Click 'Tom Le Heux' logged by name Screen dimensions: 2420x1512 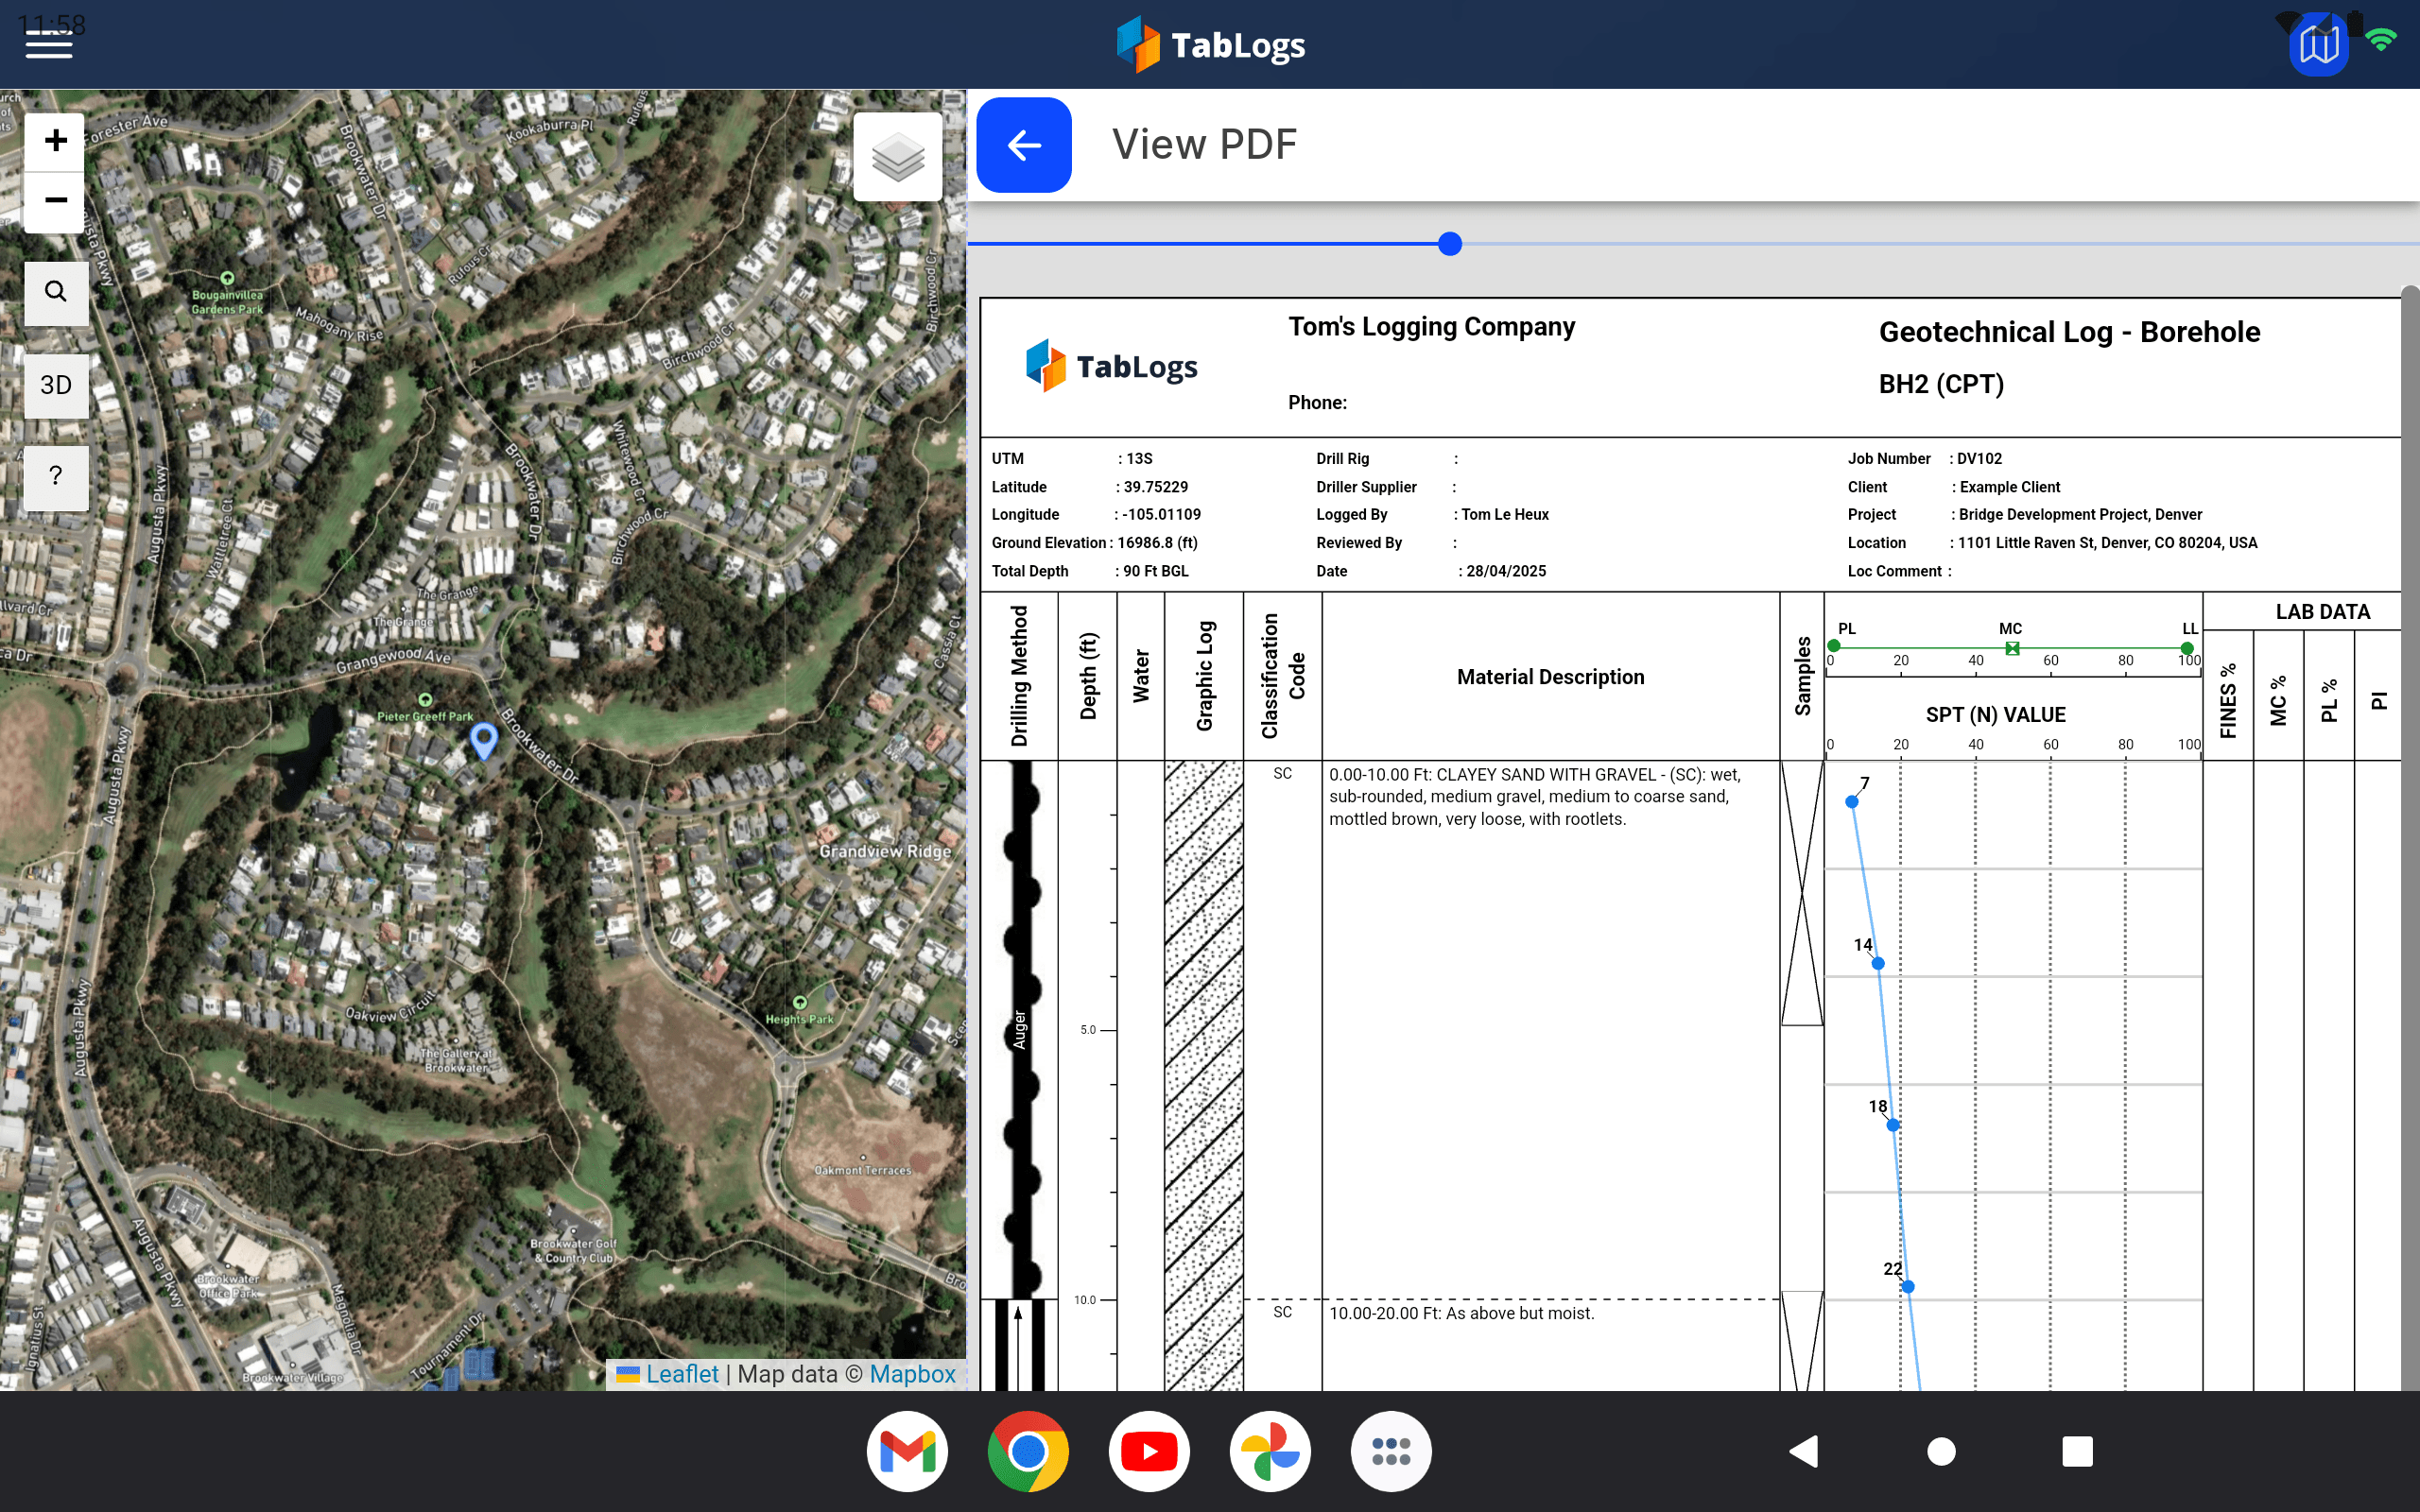pos(1505,515)
